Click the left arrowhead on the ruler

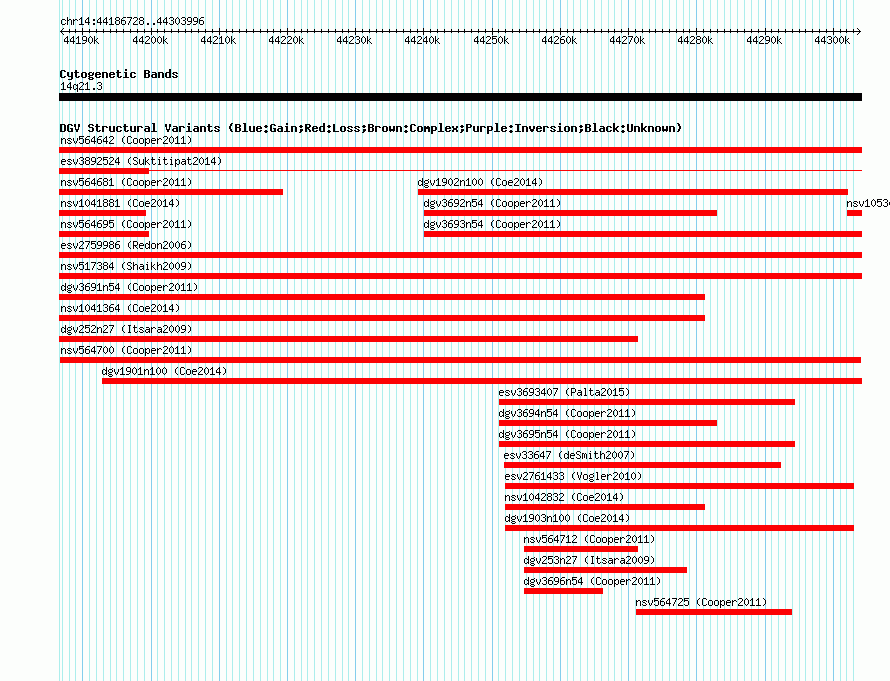coord(62,32)
